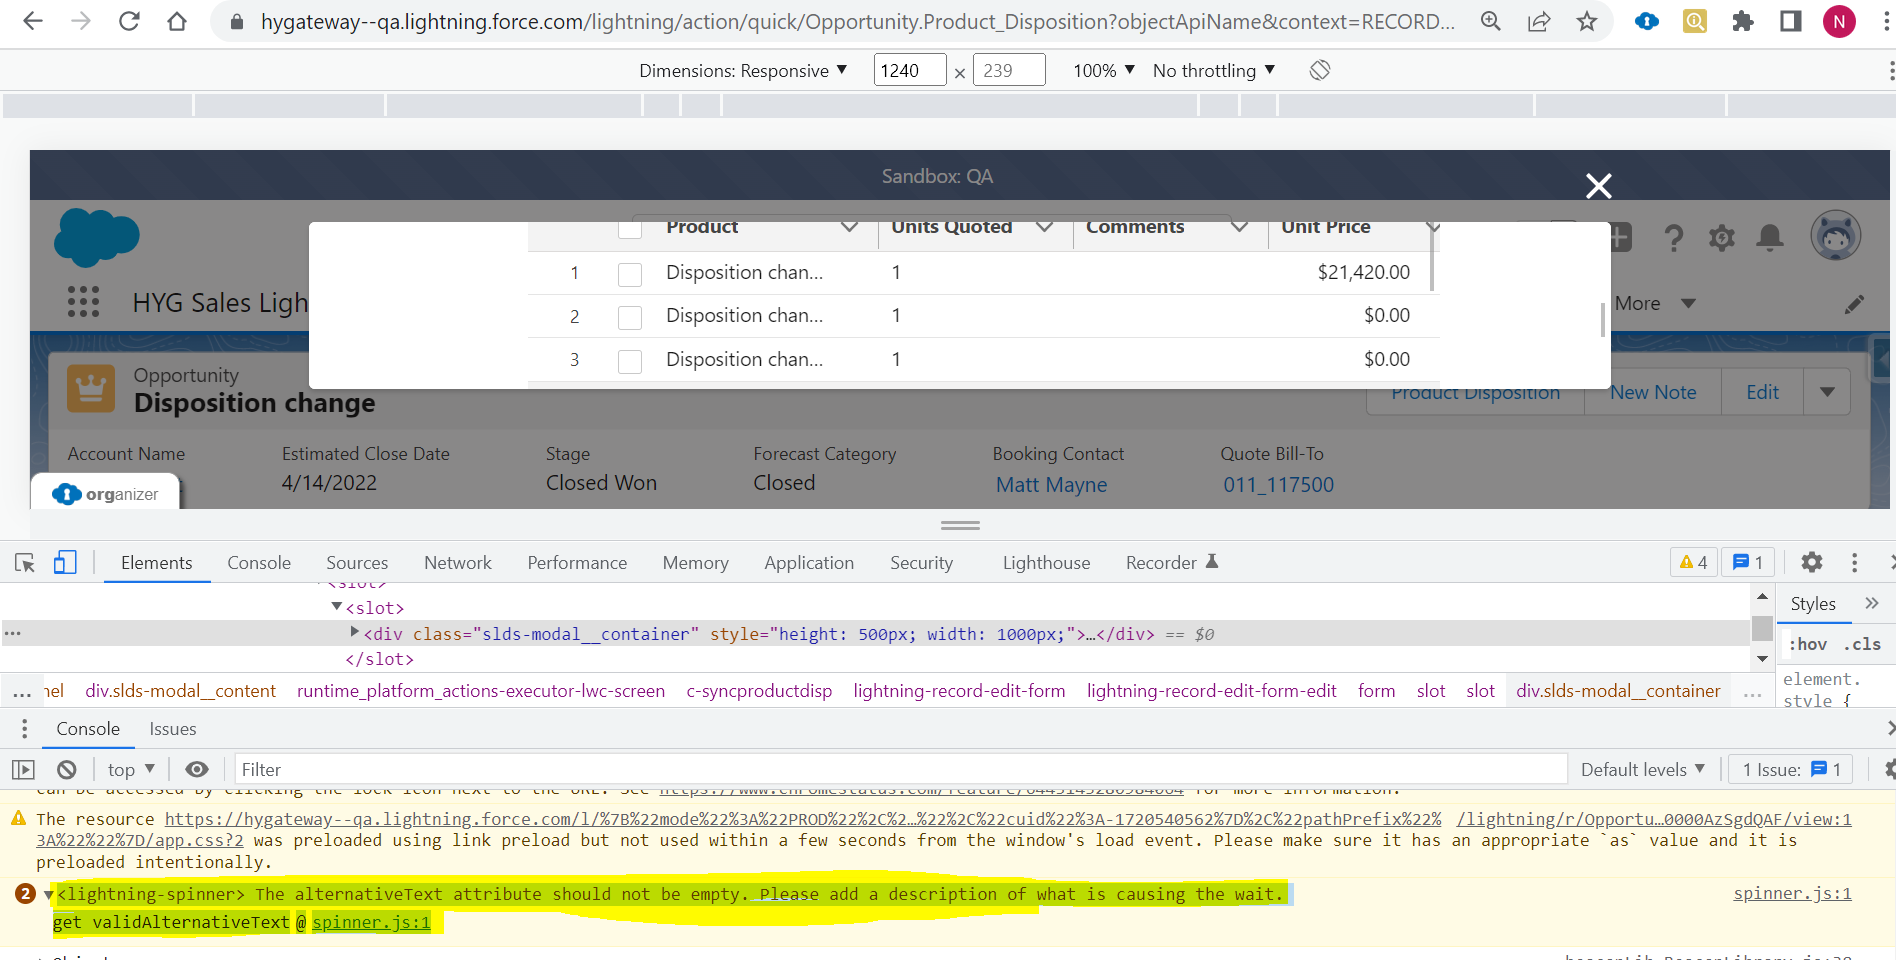Bookmark this page with the star icon
The height and width of the screenshot is (960, 1896).
pyautogui.click(x=1587, y=21)
